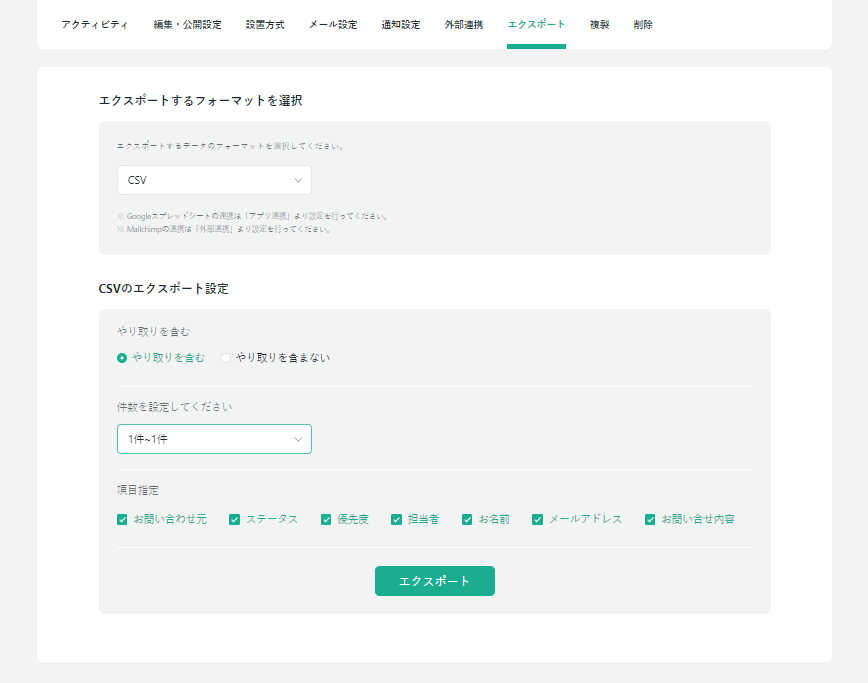Switch to the 設置方式 tab
The image size is (868, 683).
[266, 23]
